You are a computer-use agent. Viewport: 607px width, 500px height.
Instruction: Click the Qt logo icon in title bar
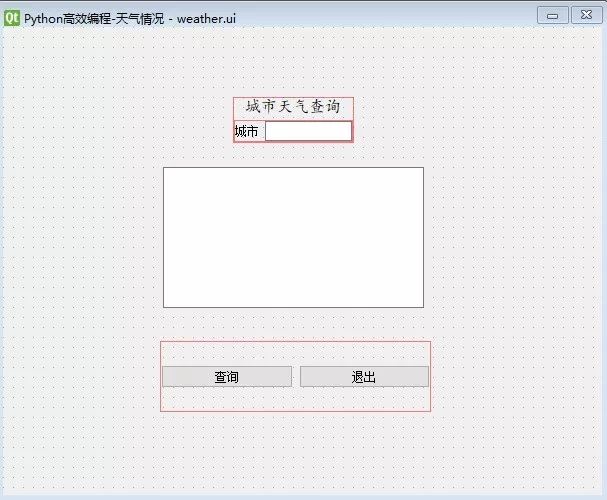coord(12,18)
